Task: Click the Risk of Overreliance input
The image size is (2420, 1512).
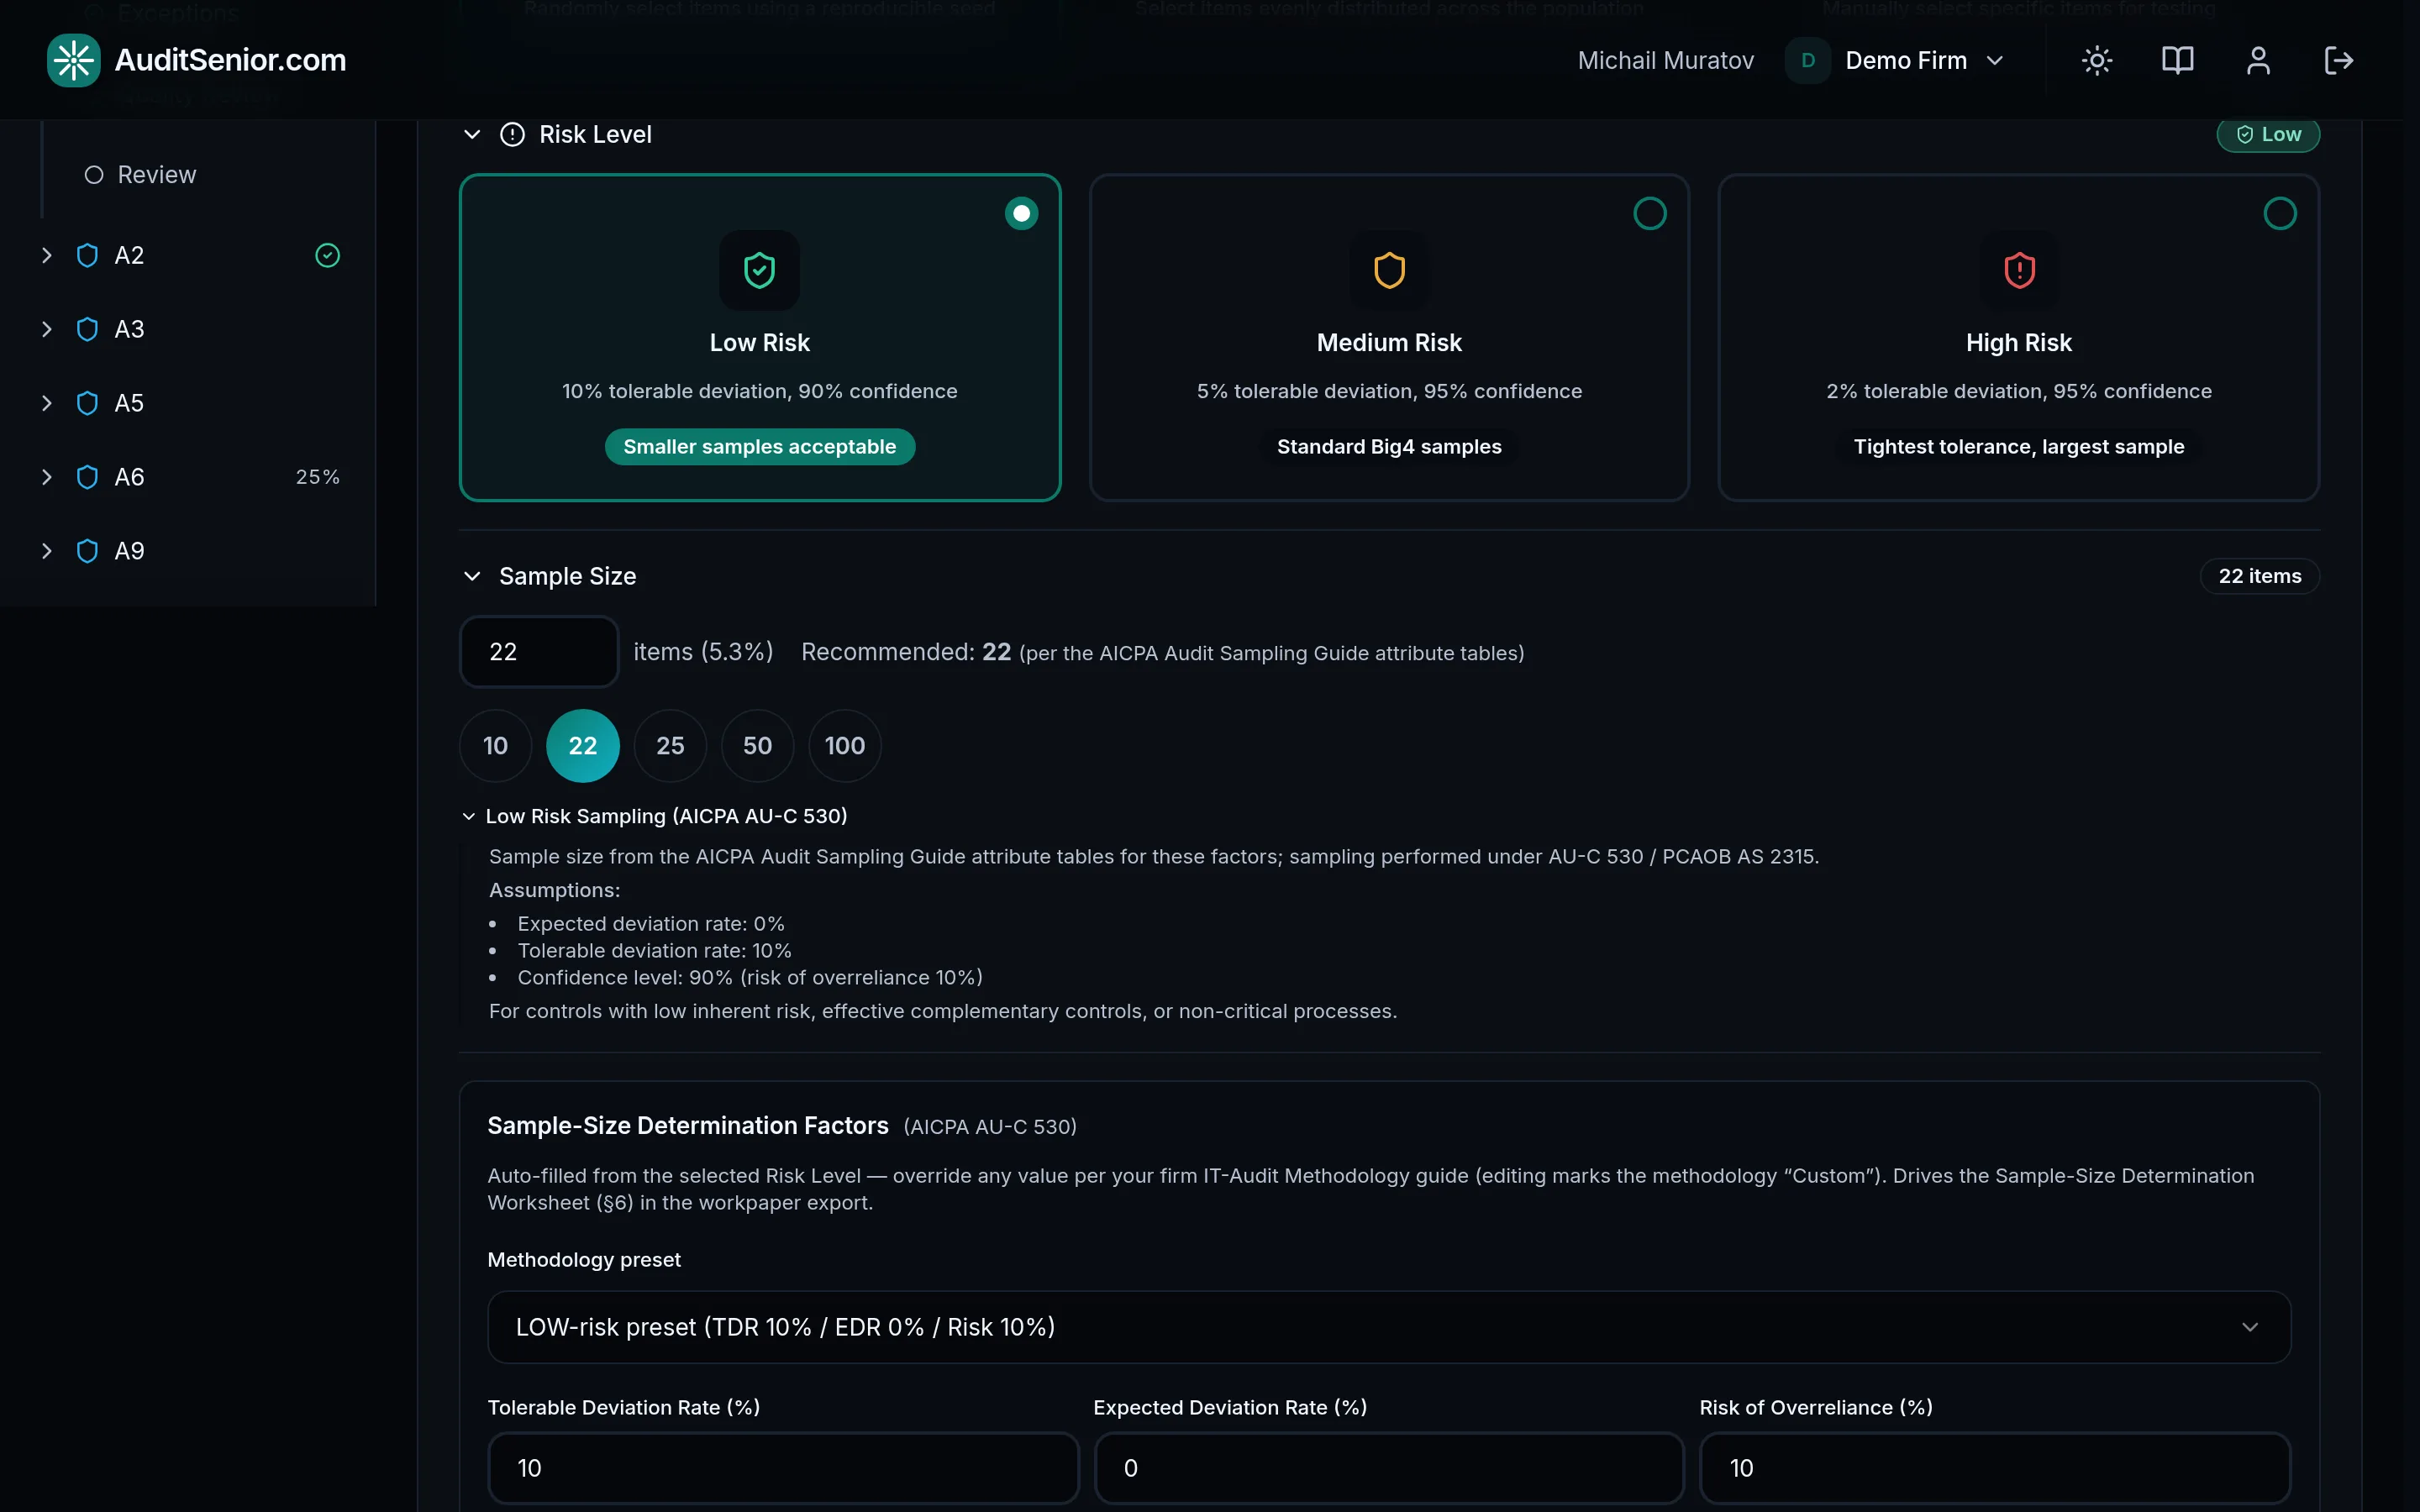Action: [1995, 1468]
